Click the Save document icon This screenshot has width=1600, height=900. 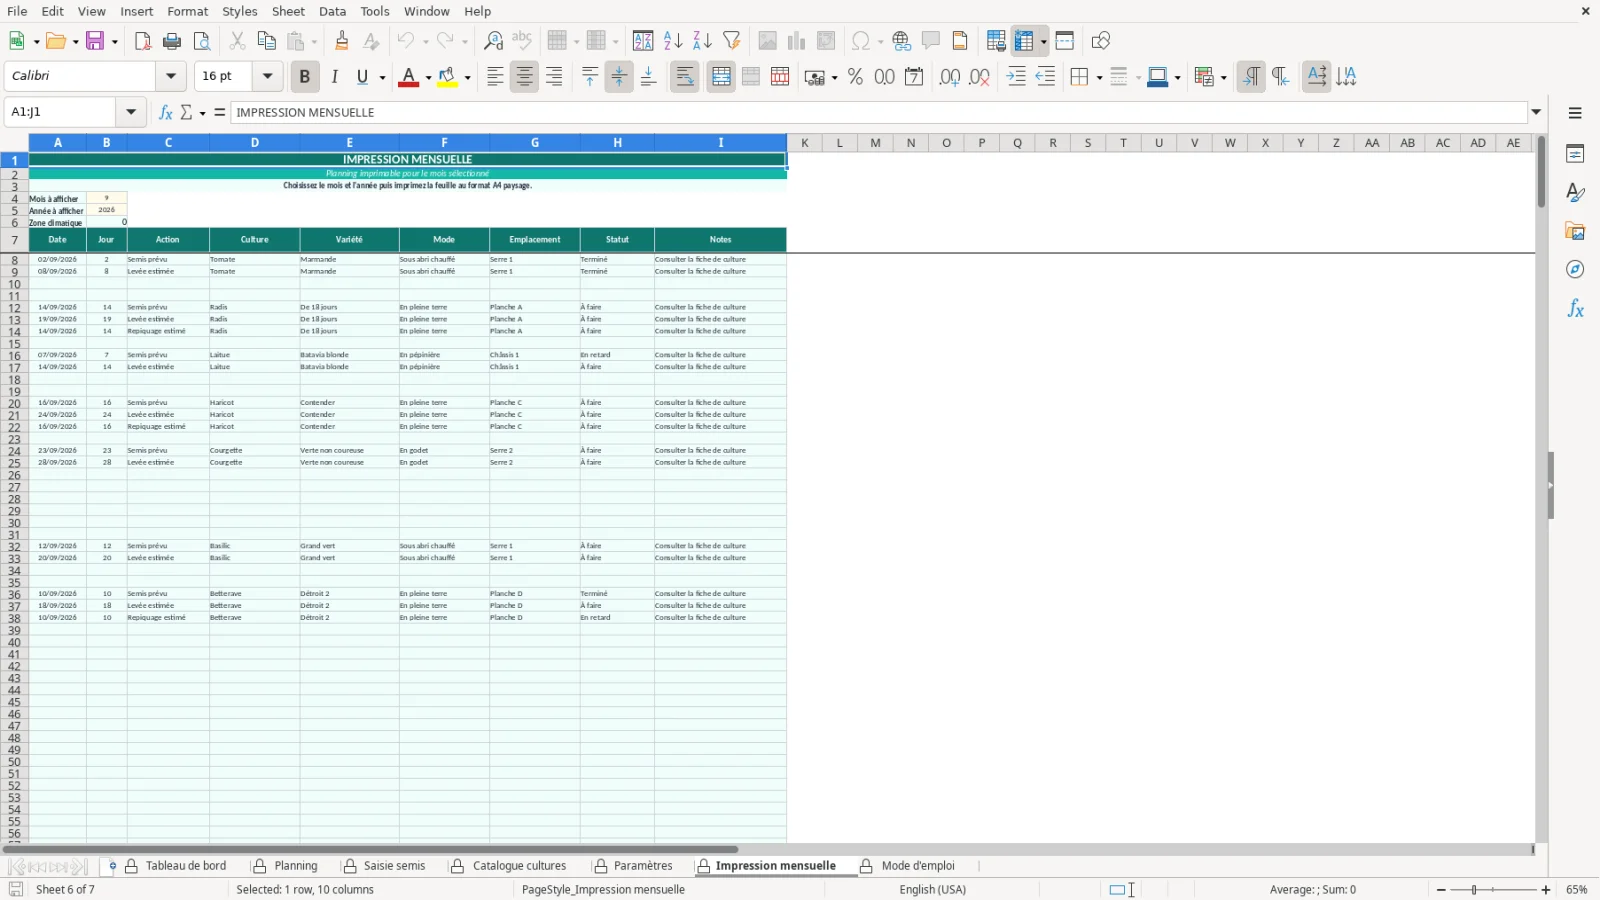click(96, 41)
